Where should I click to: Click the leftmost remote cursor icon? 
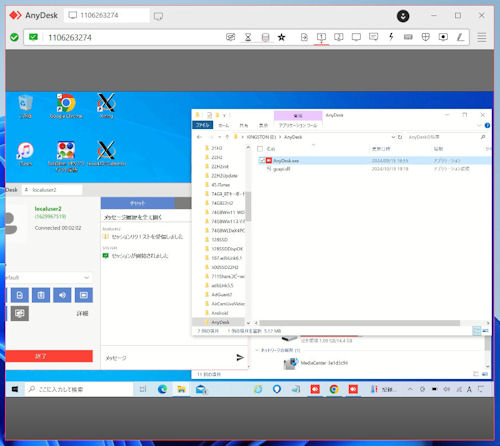tap(231, 37)
